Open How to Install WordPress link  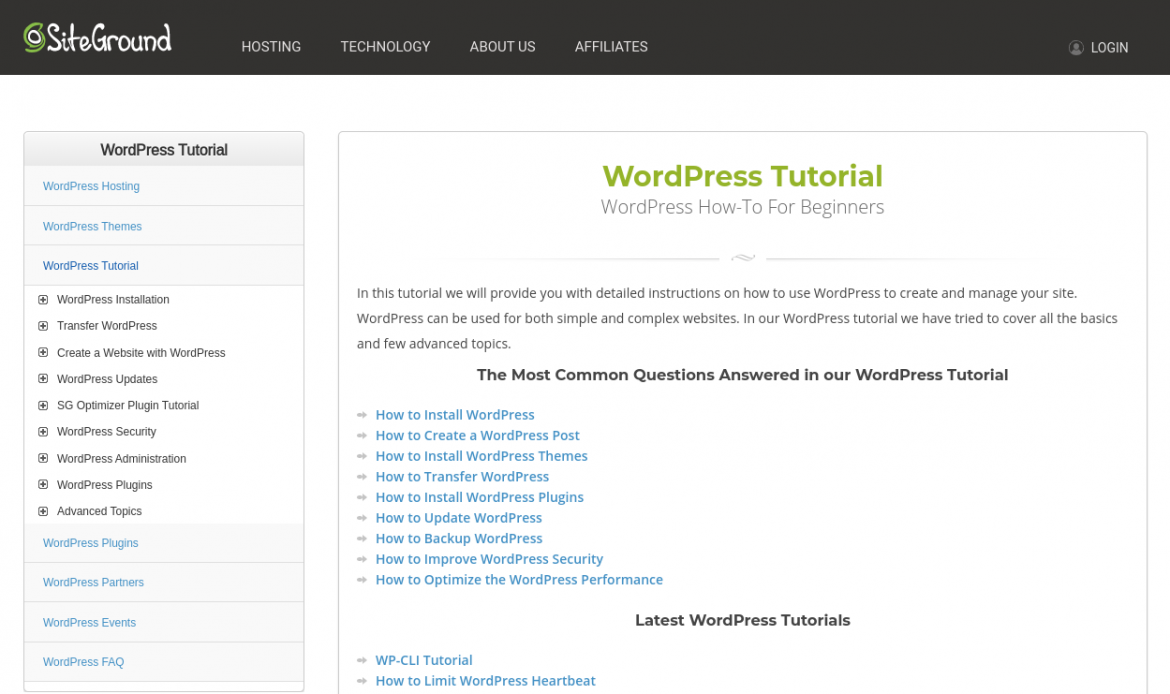(455, 415)
